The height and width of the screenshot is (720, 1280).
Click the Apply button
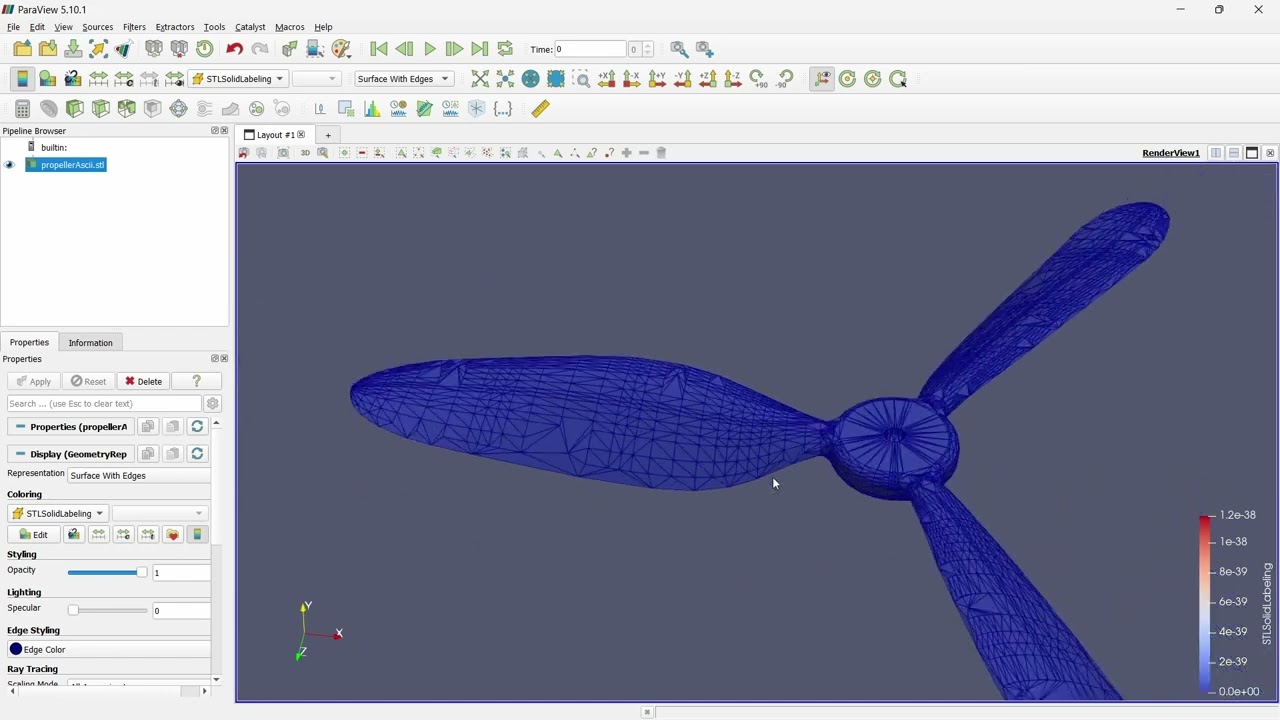(33, 382)
